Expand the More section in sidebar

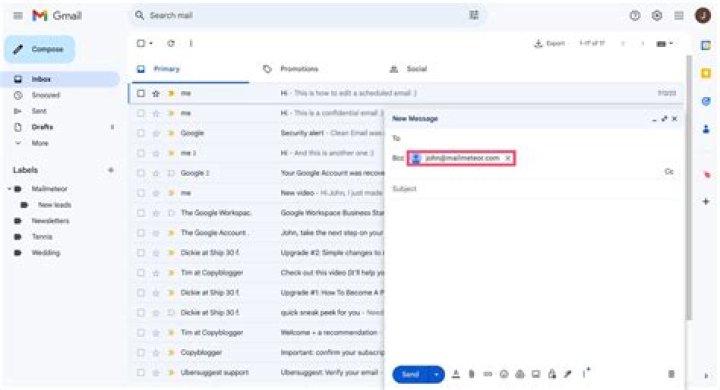click(x=39, y=143)
